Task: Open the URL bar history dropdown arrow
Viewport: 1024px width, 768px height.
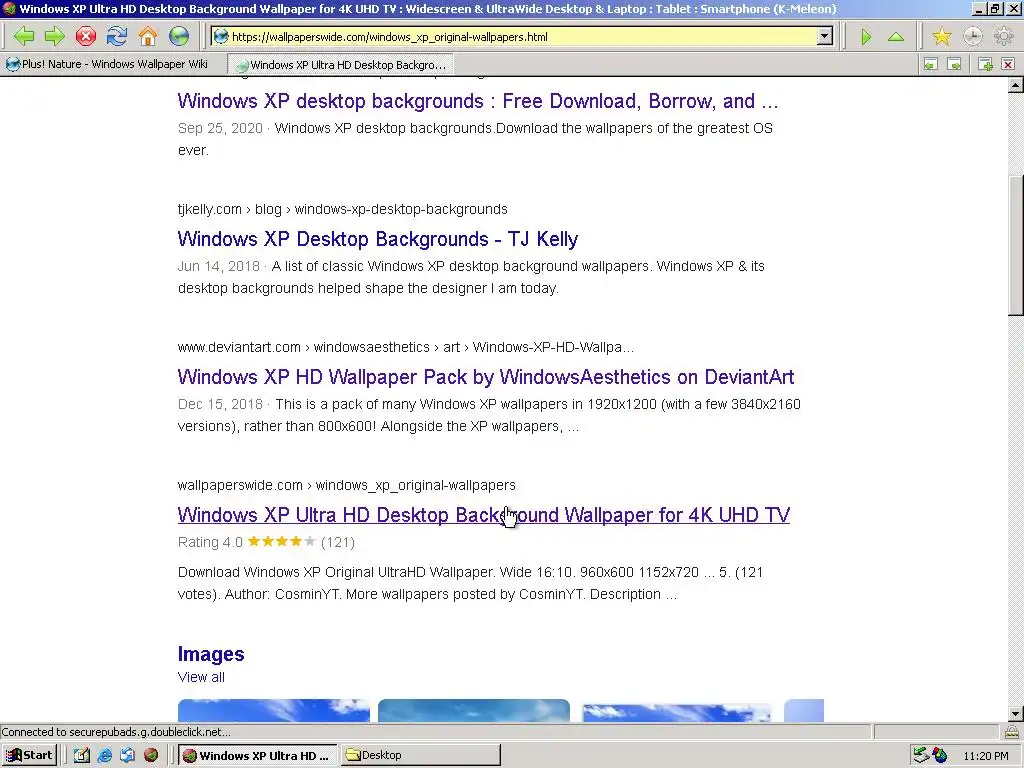Action: pyautogui.click(x=825, y=37)
